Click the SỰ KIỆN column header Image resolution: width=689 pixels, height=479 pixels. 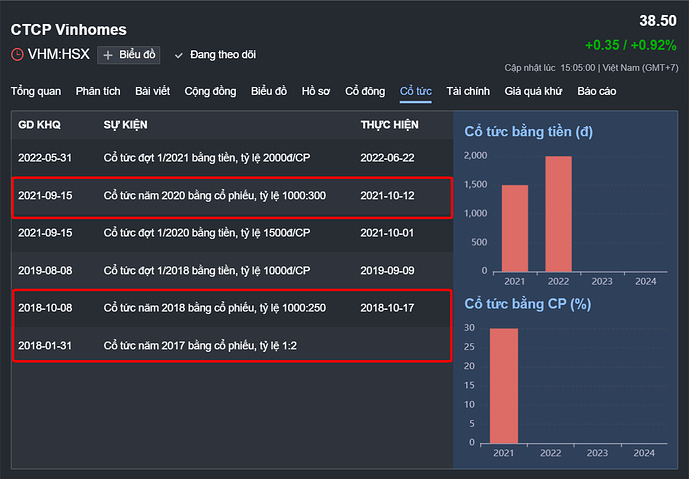(126, 125)
